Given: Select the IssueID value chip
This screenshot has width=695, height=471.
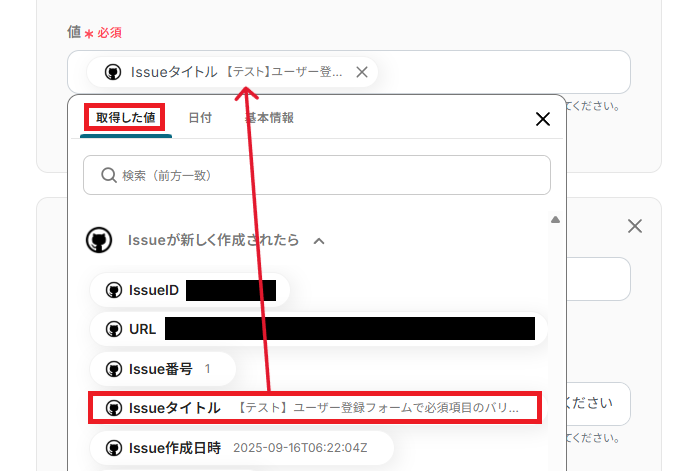Looking at the screenshot, I should pyautogui.click(x=190, y=290).
